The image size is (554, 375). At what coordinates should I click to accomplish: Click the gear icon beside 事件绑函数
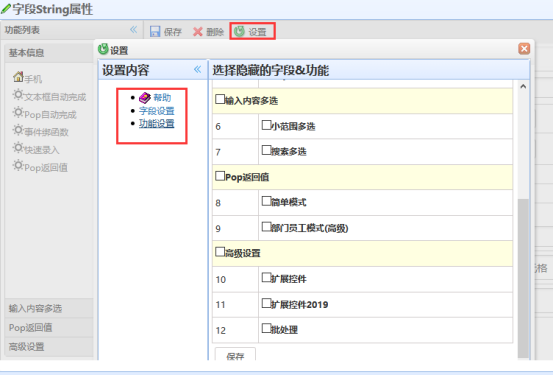(x=18, y=130)
